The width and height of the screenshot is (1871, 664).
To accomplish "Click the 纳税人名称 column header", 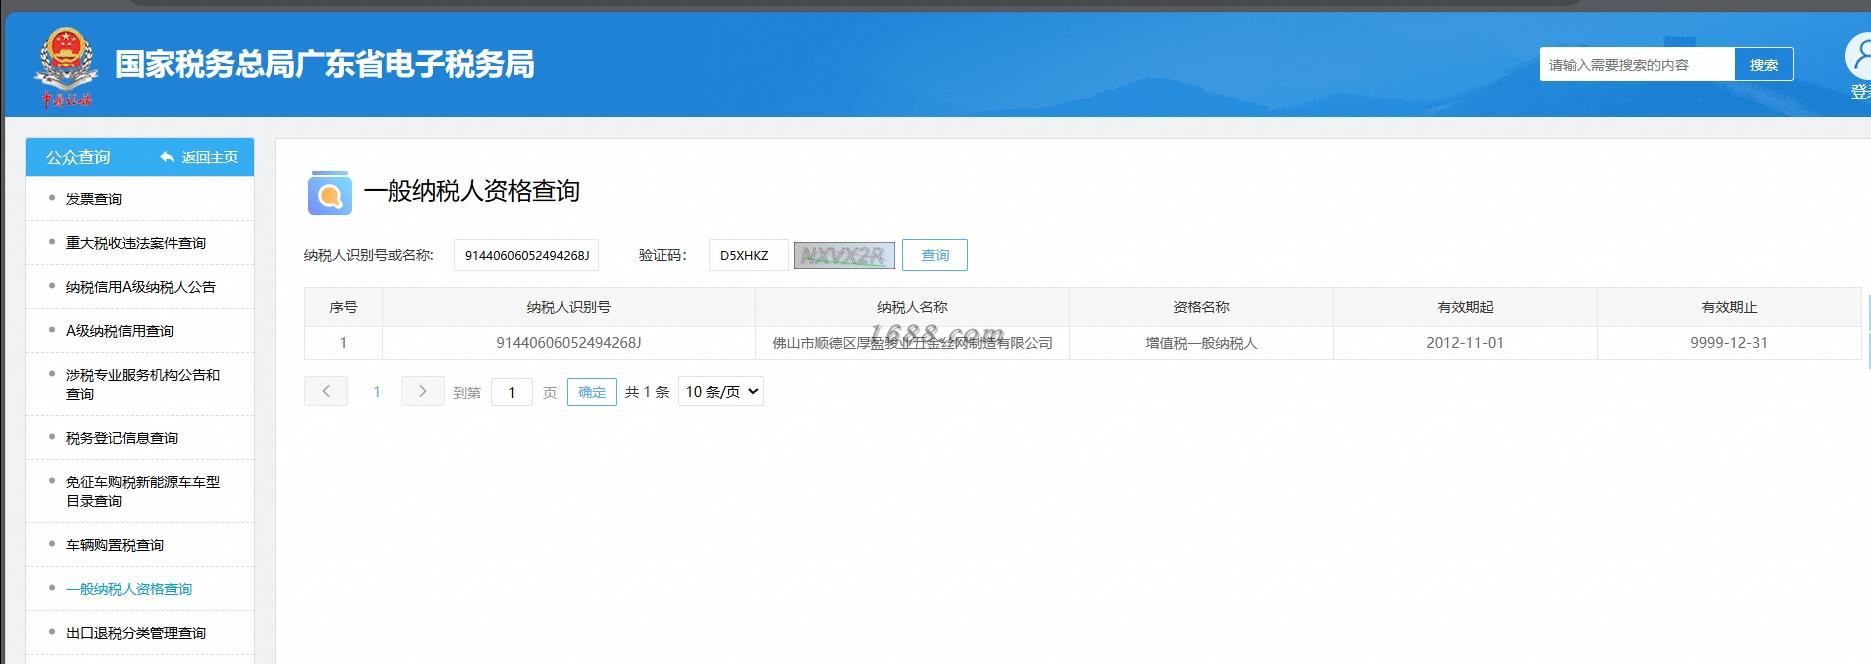I will pos(912,307).
